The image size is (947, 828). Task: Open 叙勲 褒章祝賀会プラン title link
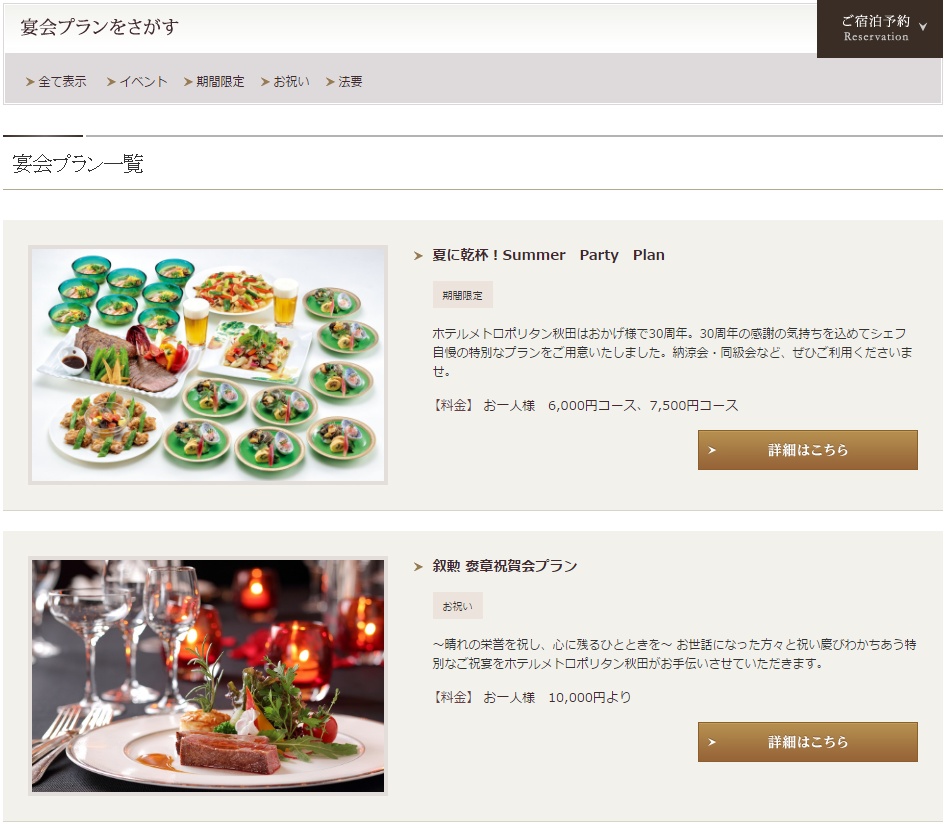tap(505, 566)
